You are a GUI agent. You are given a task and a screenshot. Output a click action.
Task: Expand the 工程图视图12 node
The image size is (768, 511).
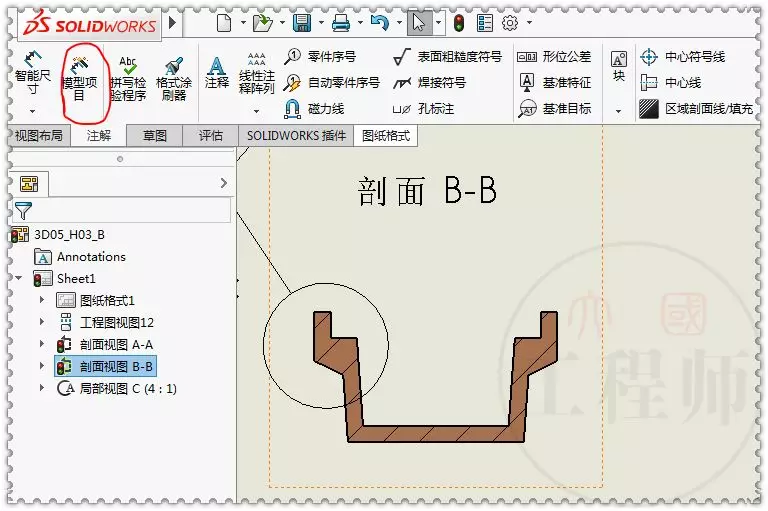pyautogui.click(x=42, y=322)
